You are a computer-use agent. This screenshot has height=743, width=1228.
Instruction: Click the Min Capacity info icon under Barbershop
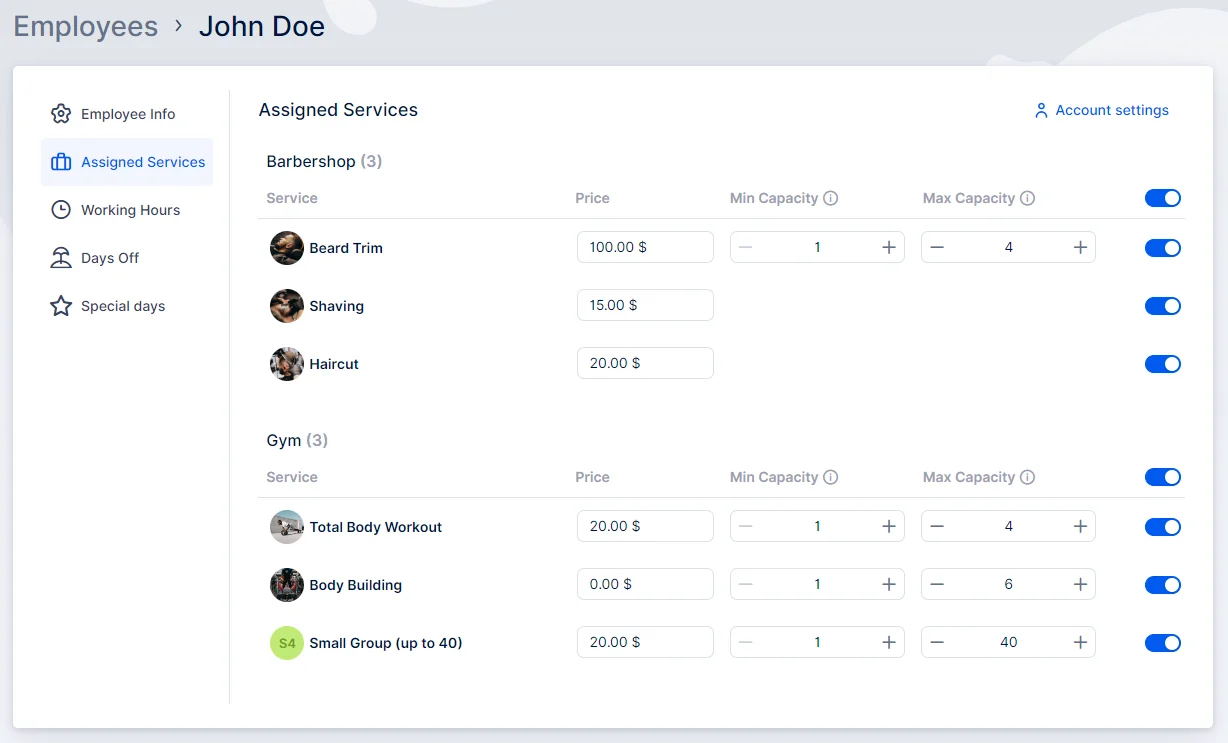pyautogui.click(x=830, y=198)
